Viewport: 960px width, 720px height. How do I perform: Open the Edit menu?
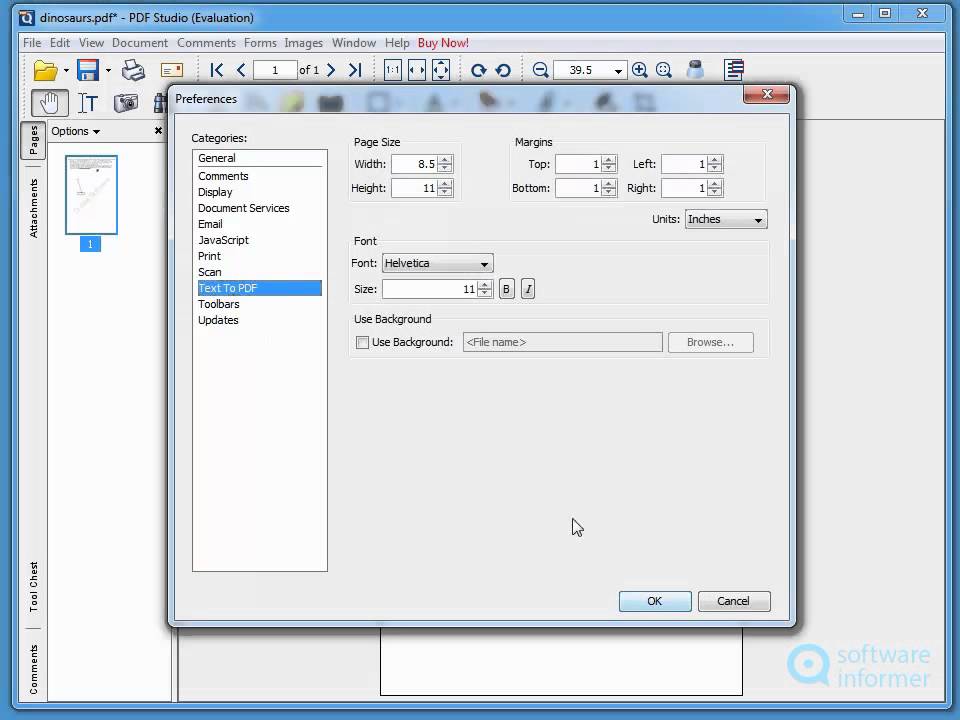(x=59, y=43)
